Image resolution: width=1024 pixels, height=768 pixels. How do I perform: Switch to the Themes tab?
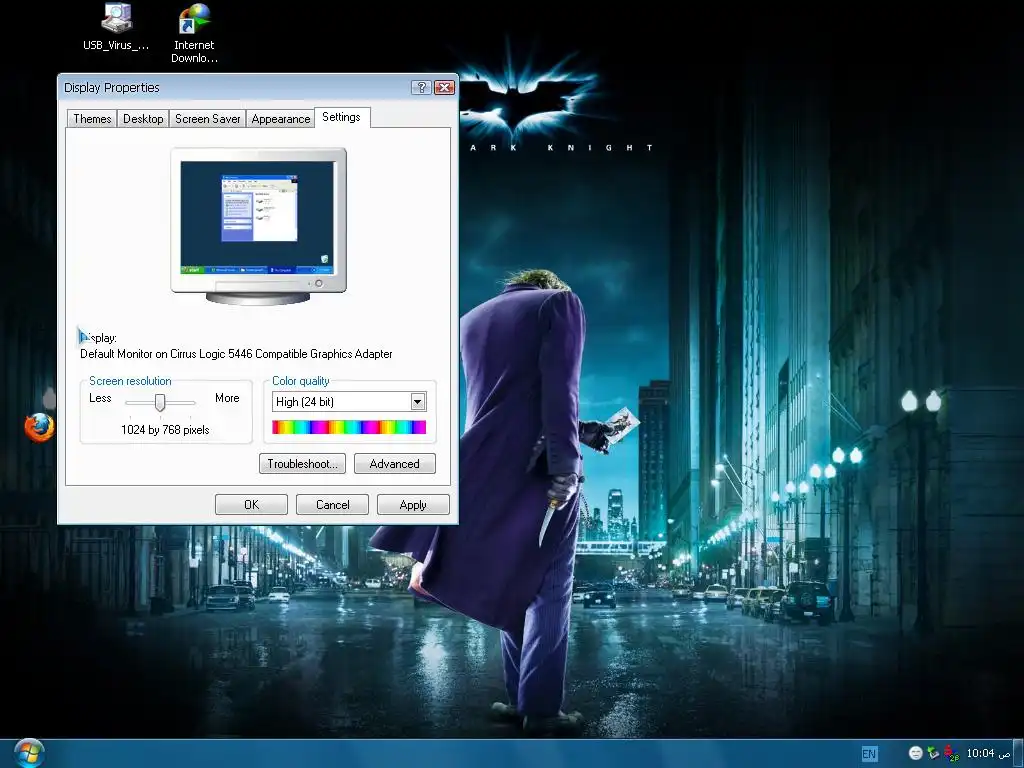pyautogui.click(x=92, y=119)
